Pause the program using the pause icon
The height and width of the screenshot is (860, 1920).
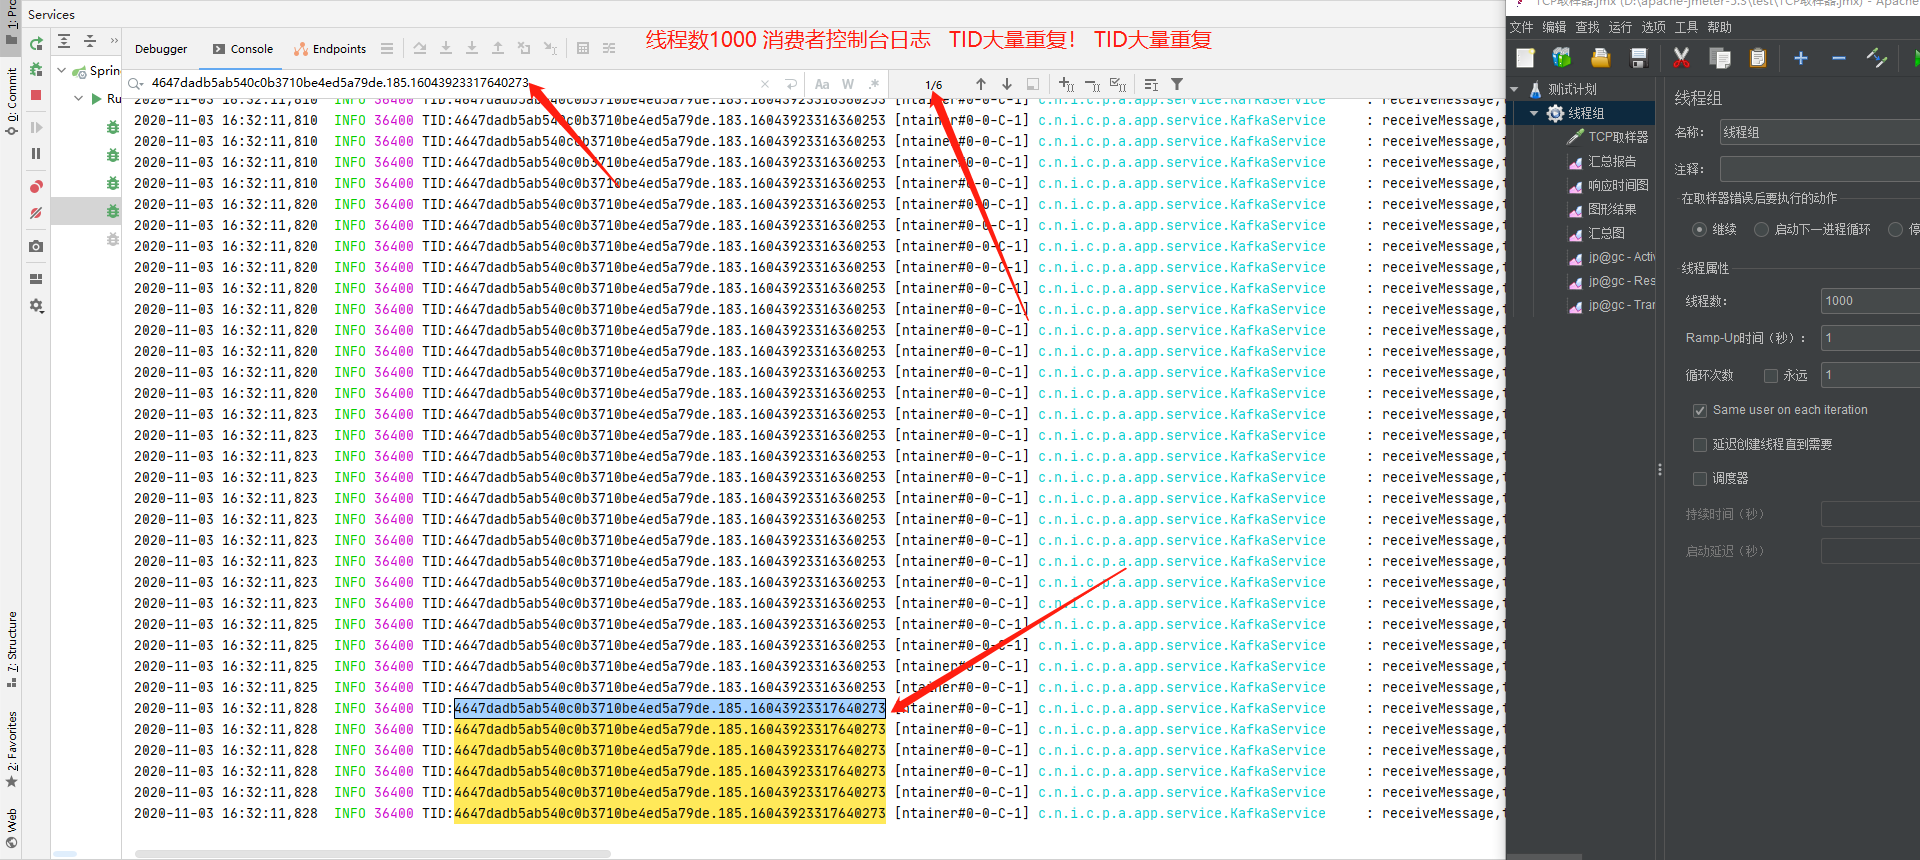click(36, 153)
